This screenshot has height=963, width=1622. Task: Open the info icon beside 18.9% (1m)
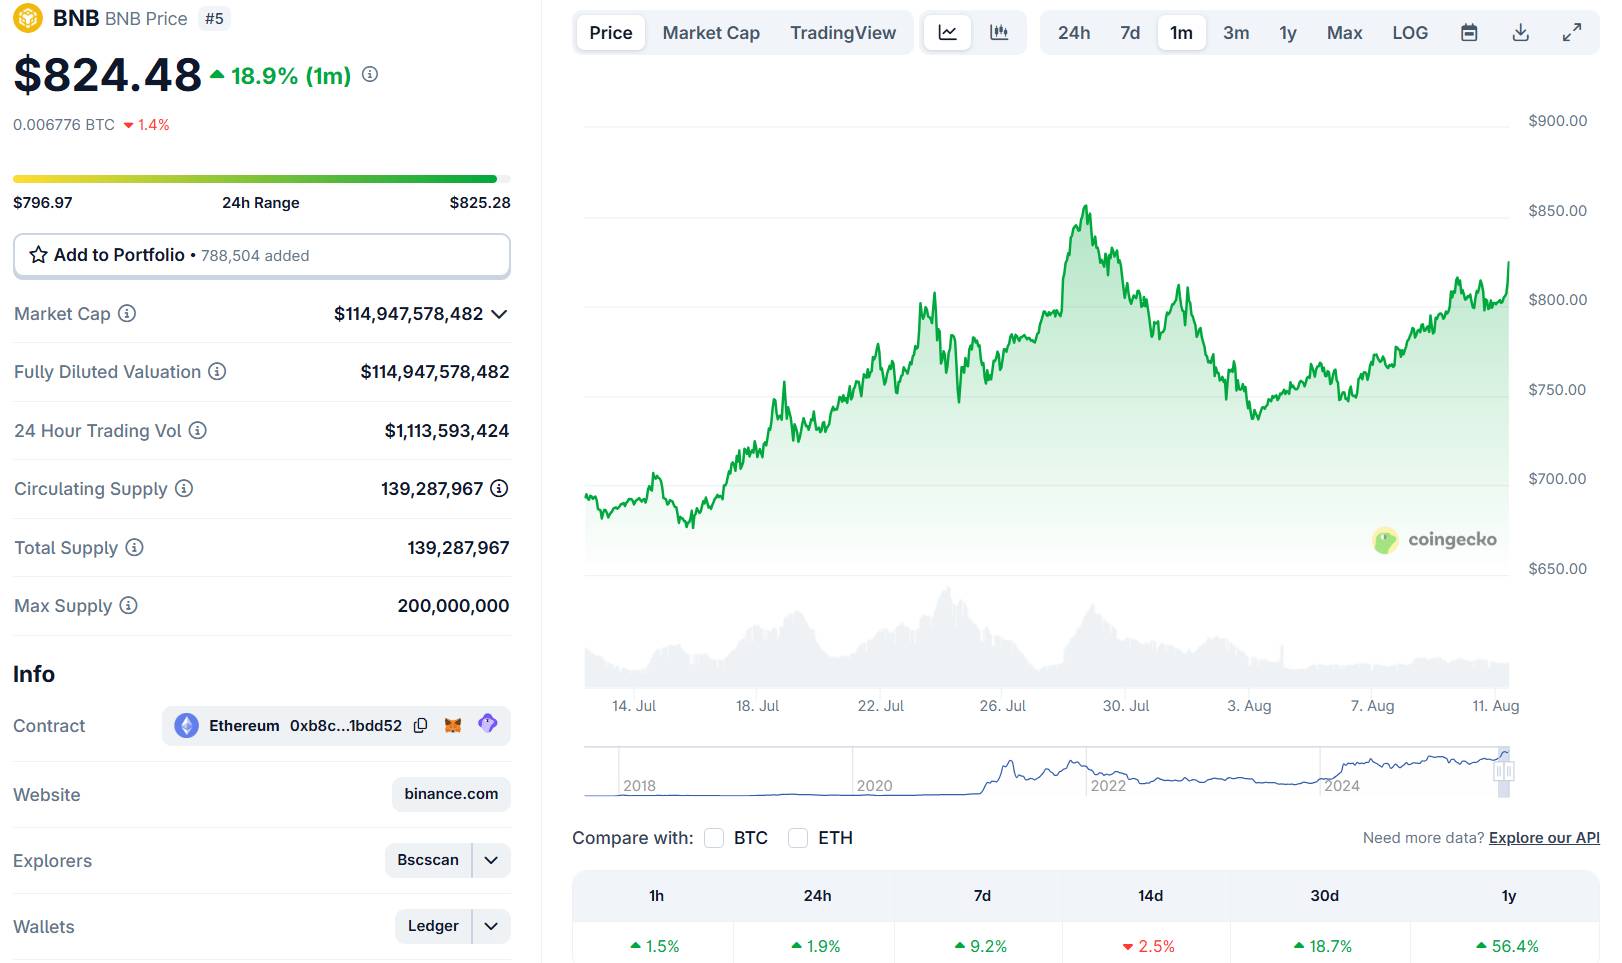[370, 74]
